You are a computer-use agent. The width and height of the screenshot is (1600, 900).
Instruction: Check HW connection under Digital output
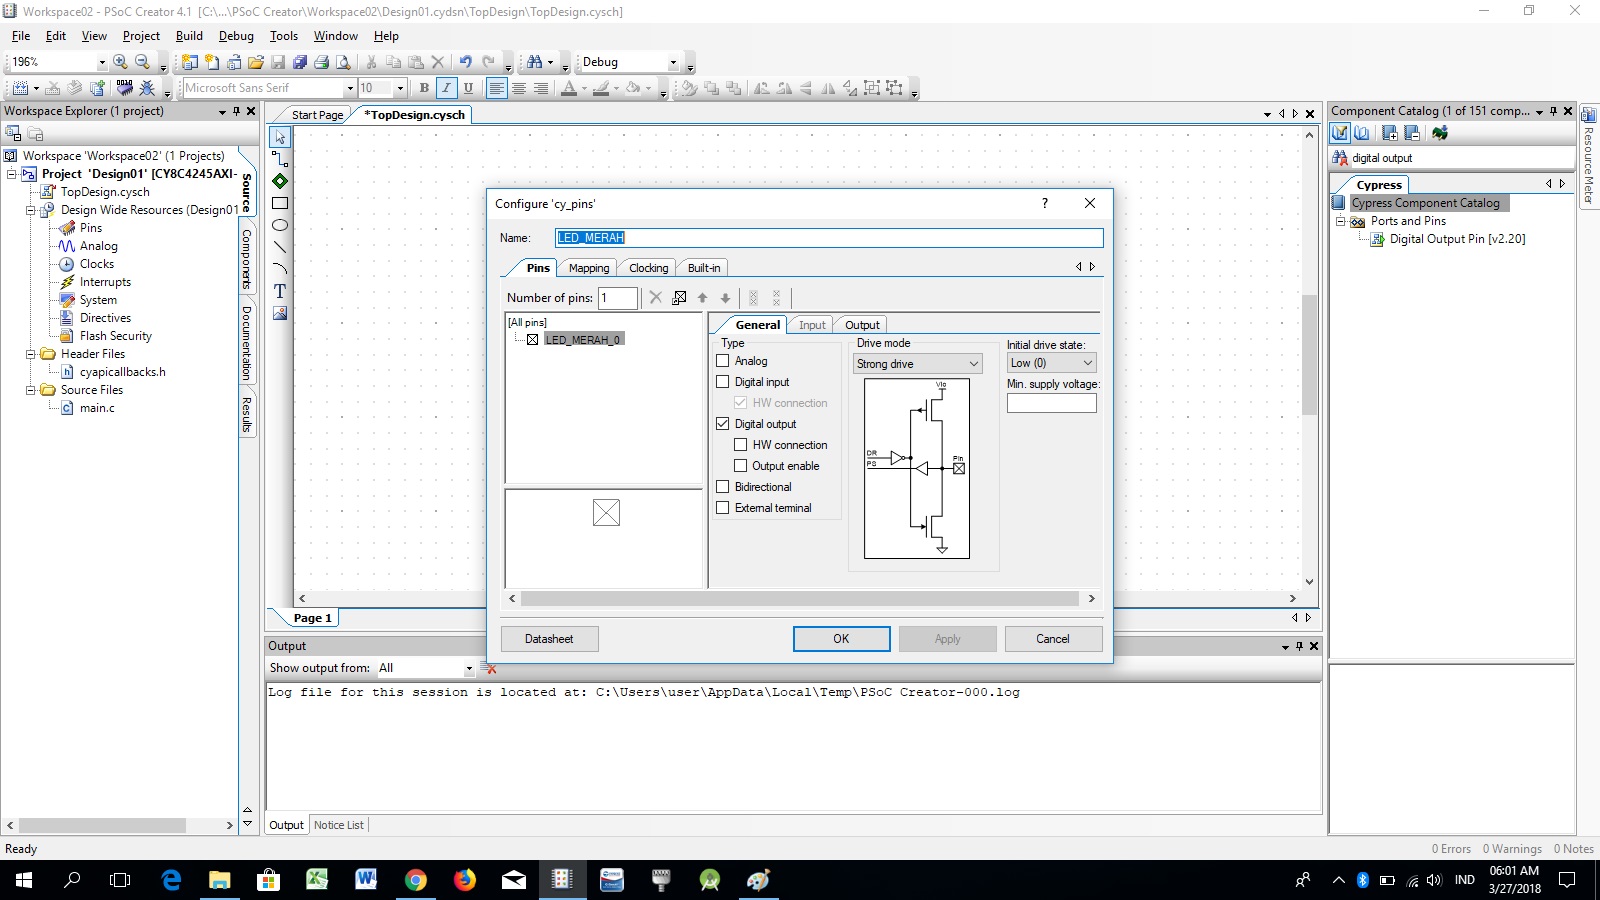tap(741, 445)
